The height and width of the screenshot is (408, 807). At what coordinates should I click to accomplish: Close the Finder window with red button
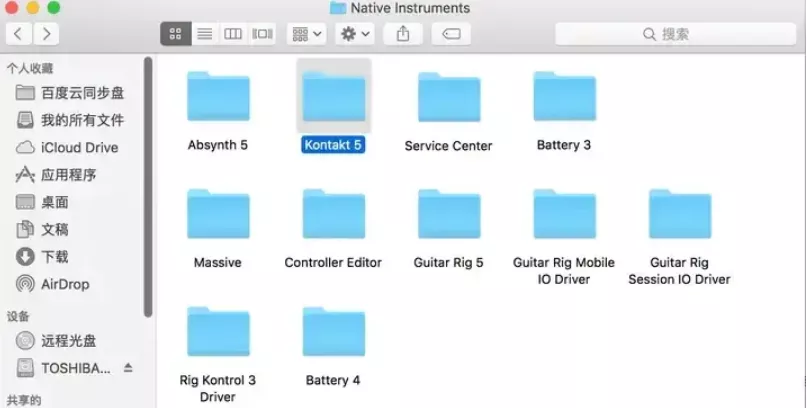tap(12, 7)
